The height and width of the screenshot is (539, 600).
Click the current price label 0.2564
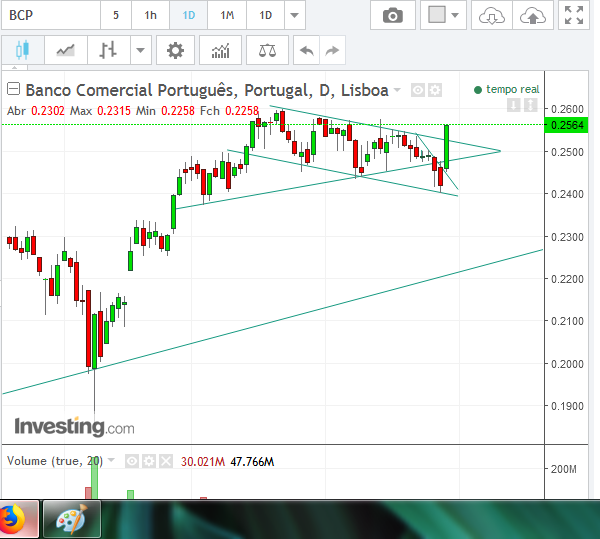pos(566,125)
